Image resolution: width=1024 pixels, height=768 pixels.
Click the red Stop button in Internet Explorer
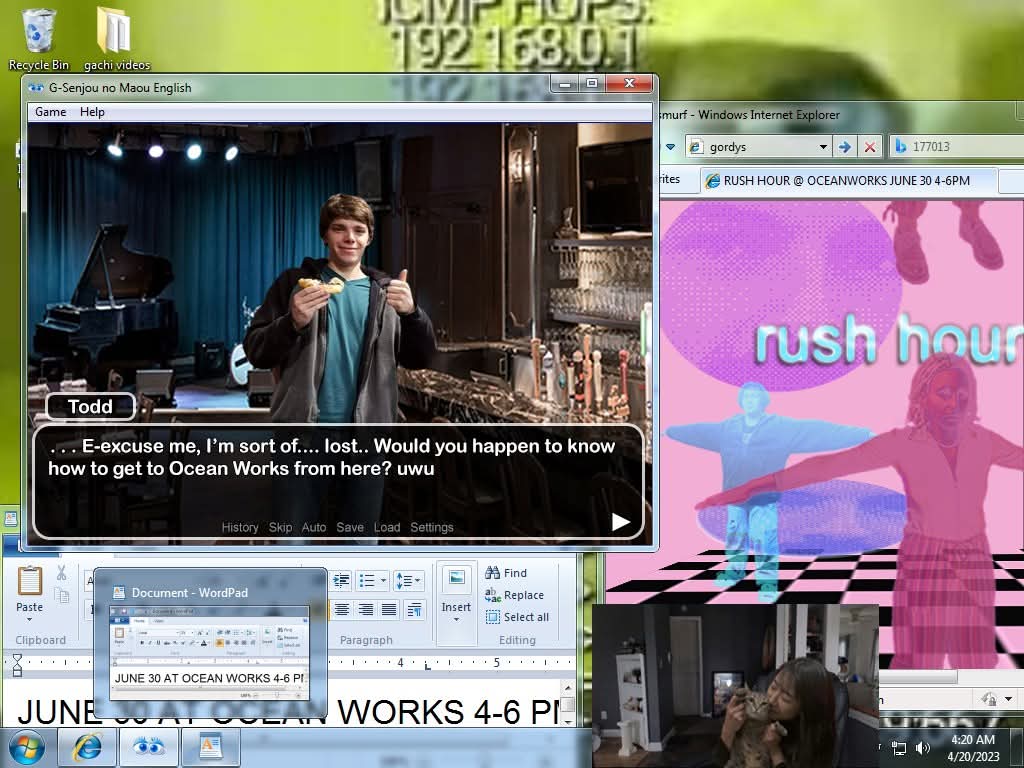click(x=869, y=147)
